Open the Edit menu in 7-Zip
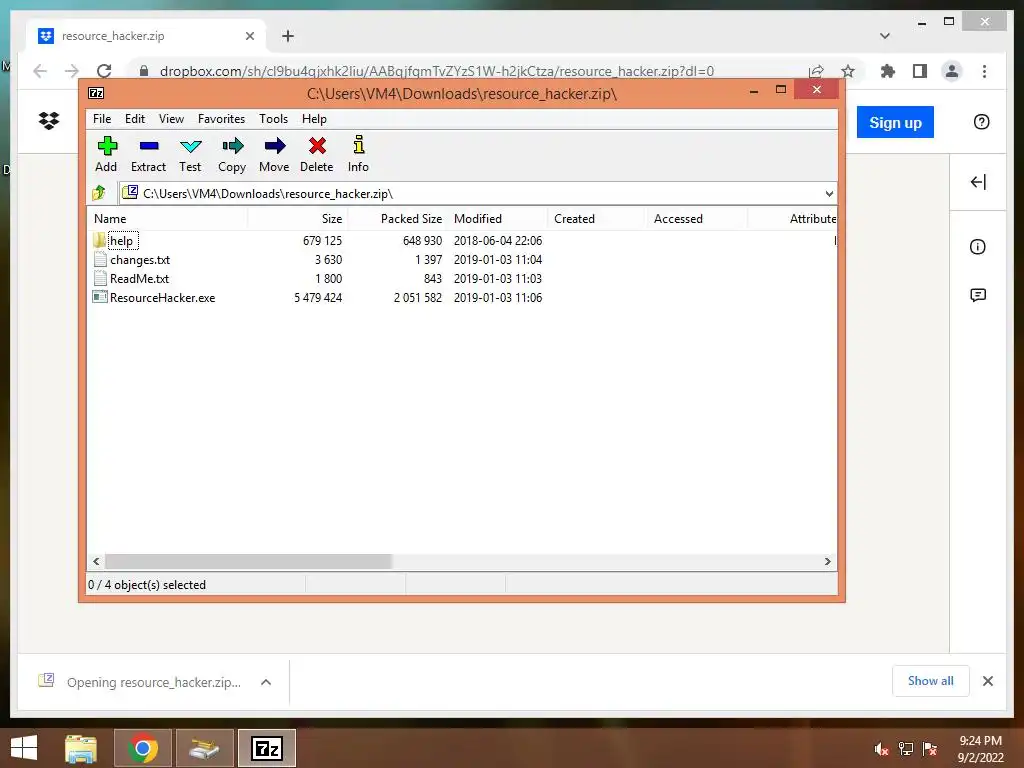 (135, 119)
